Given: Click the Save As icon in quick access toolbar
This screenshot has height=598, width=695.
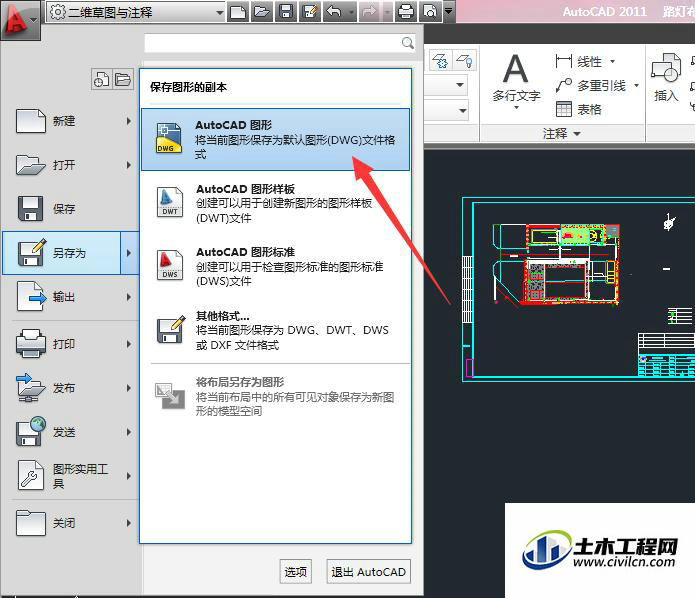Looking at the screenshot, I should coord(310,12).
